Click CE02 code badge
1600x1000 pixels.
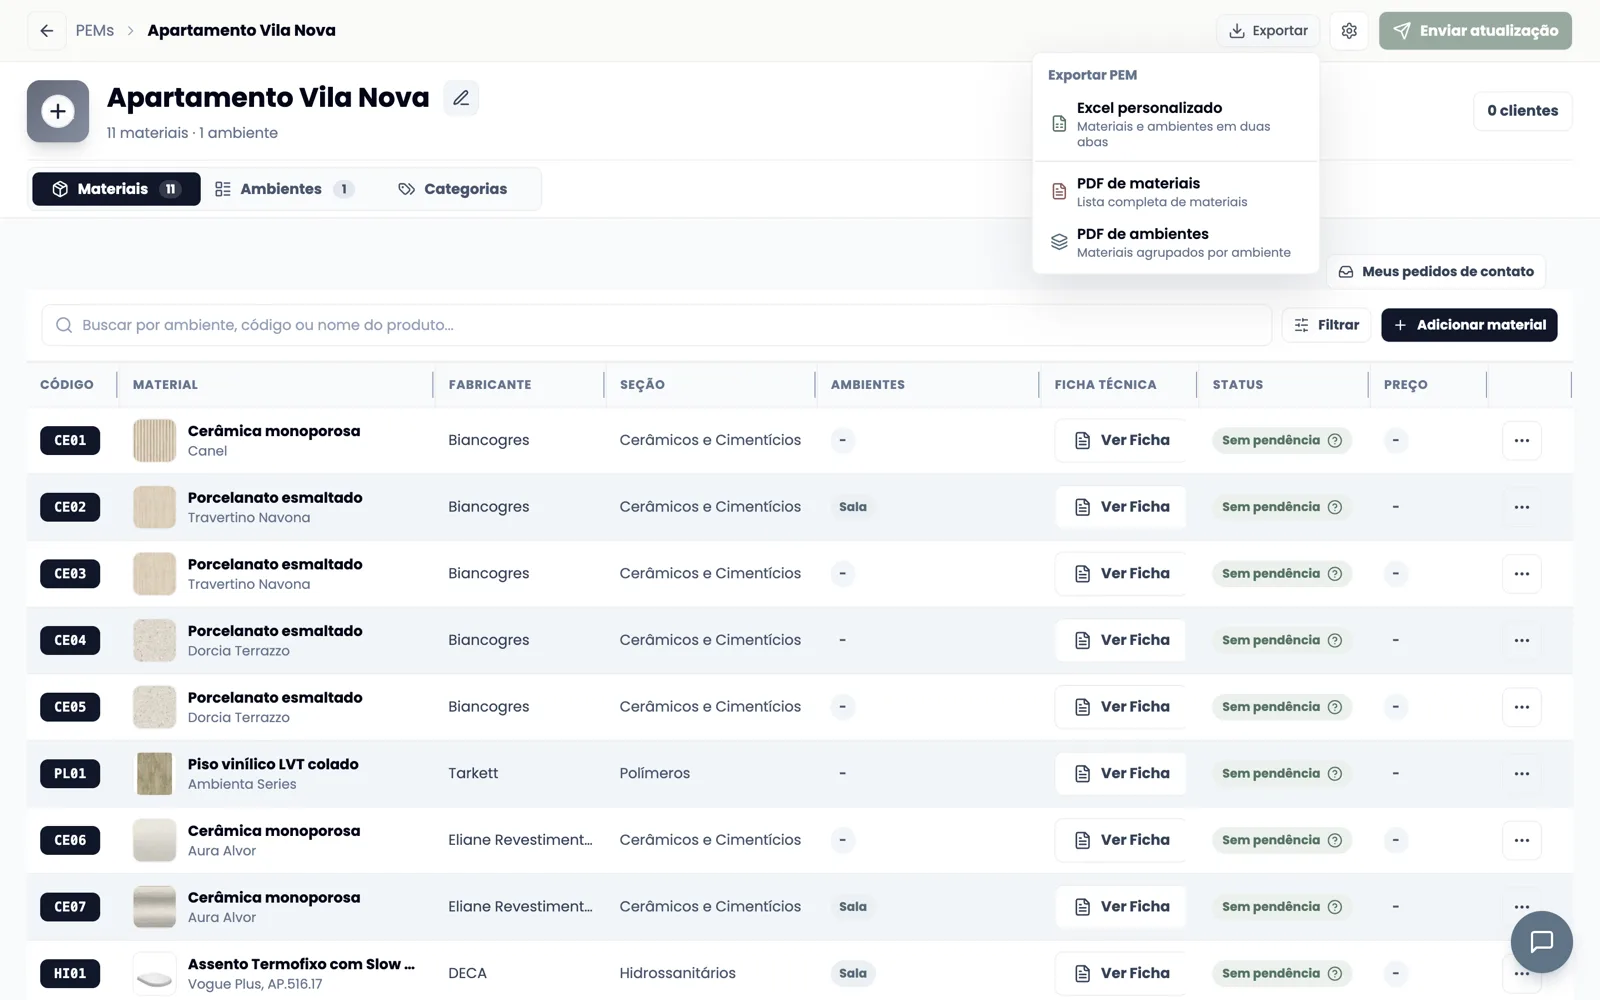click(70, 507)
